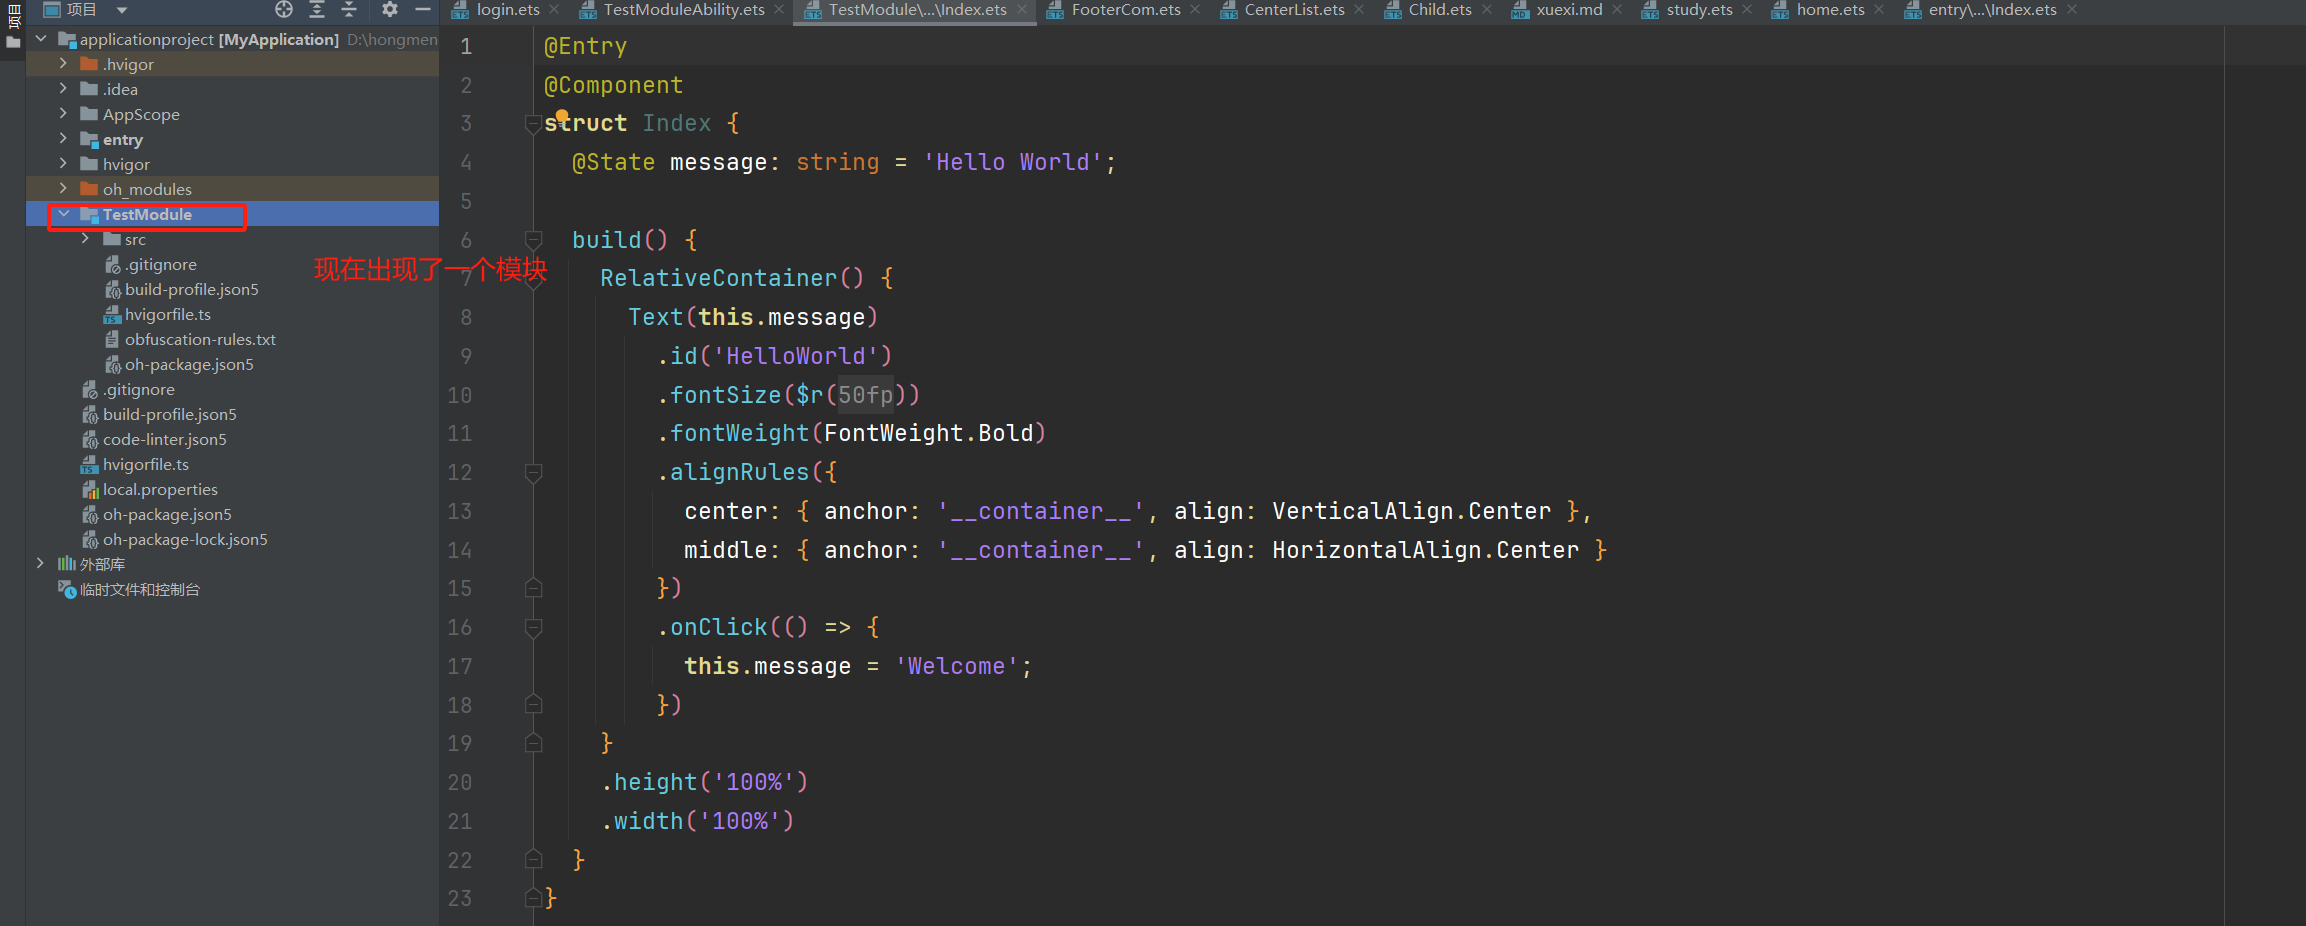The height and width of the screenshot is (926, 2306).
Task: Expand the .hvigor folder
Action: (63, 64)
